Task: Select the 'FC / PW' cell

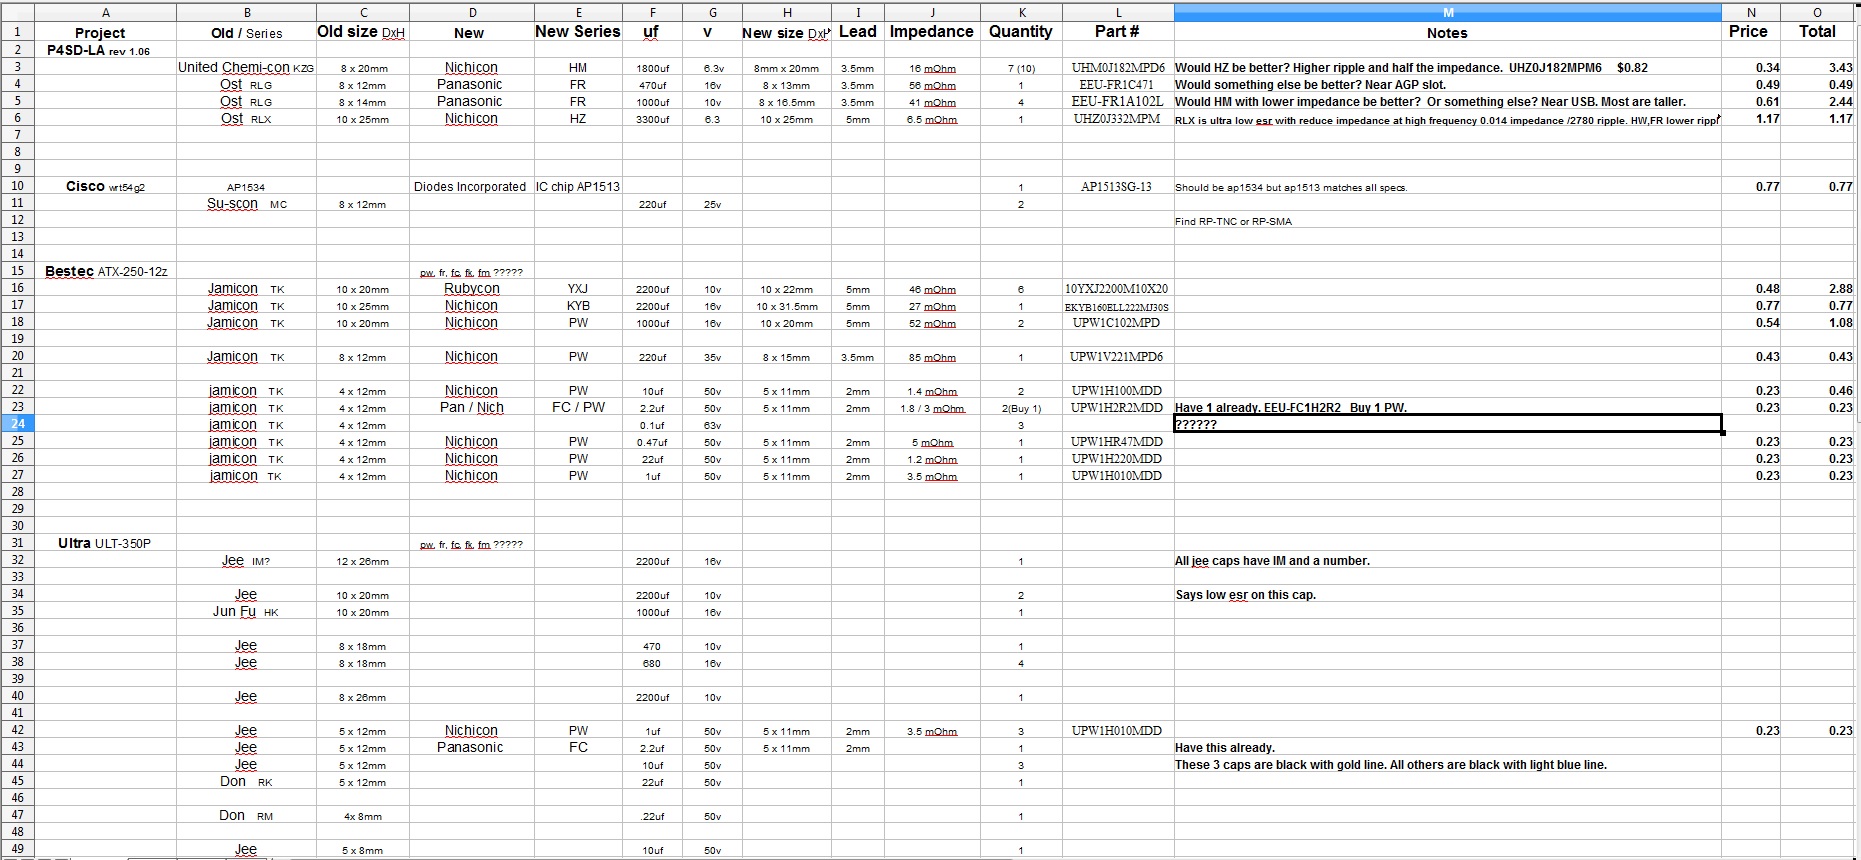Action: tap(578, 407)
